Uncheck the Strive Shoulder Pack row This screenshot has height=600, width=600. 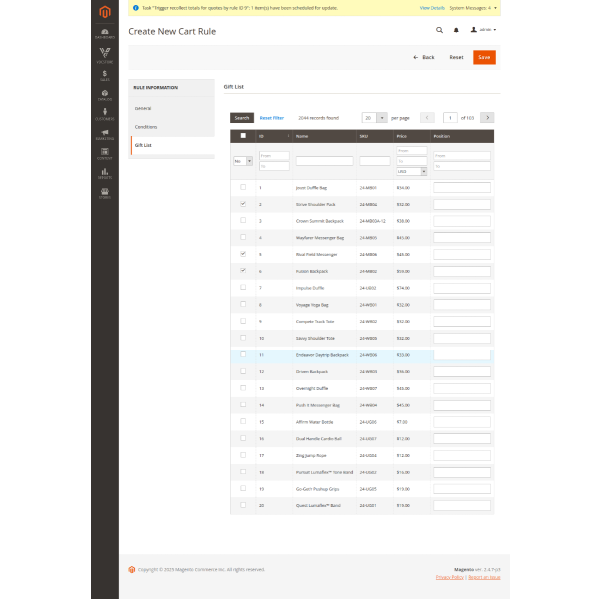[243, 203]
